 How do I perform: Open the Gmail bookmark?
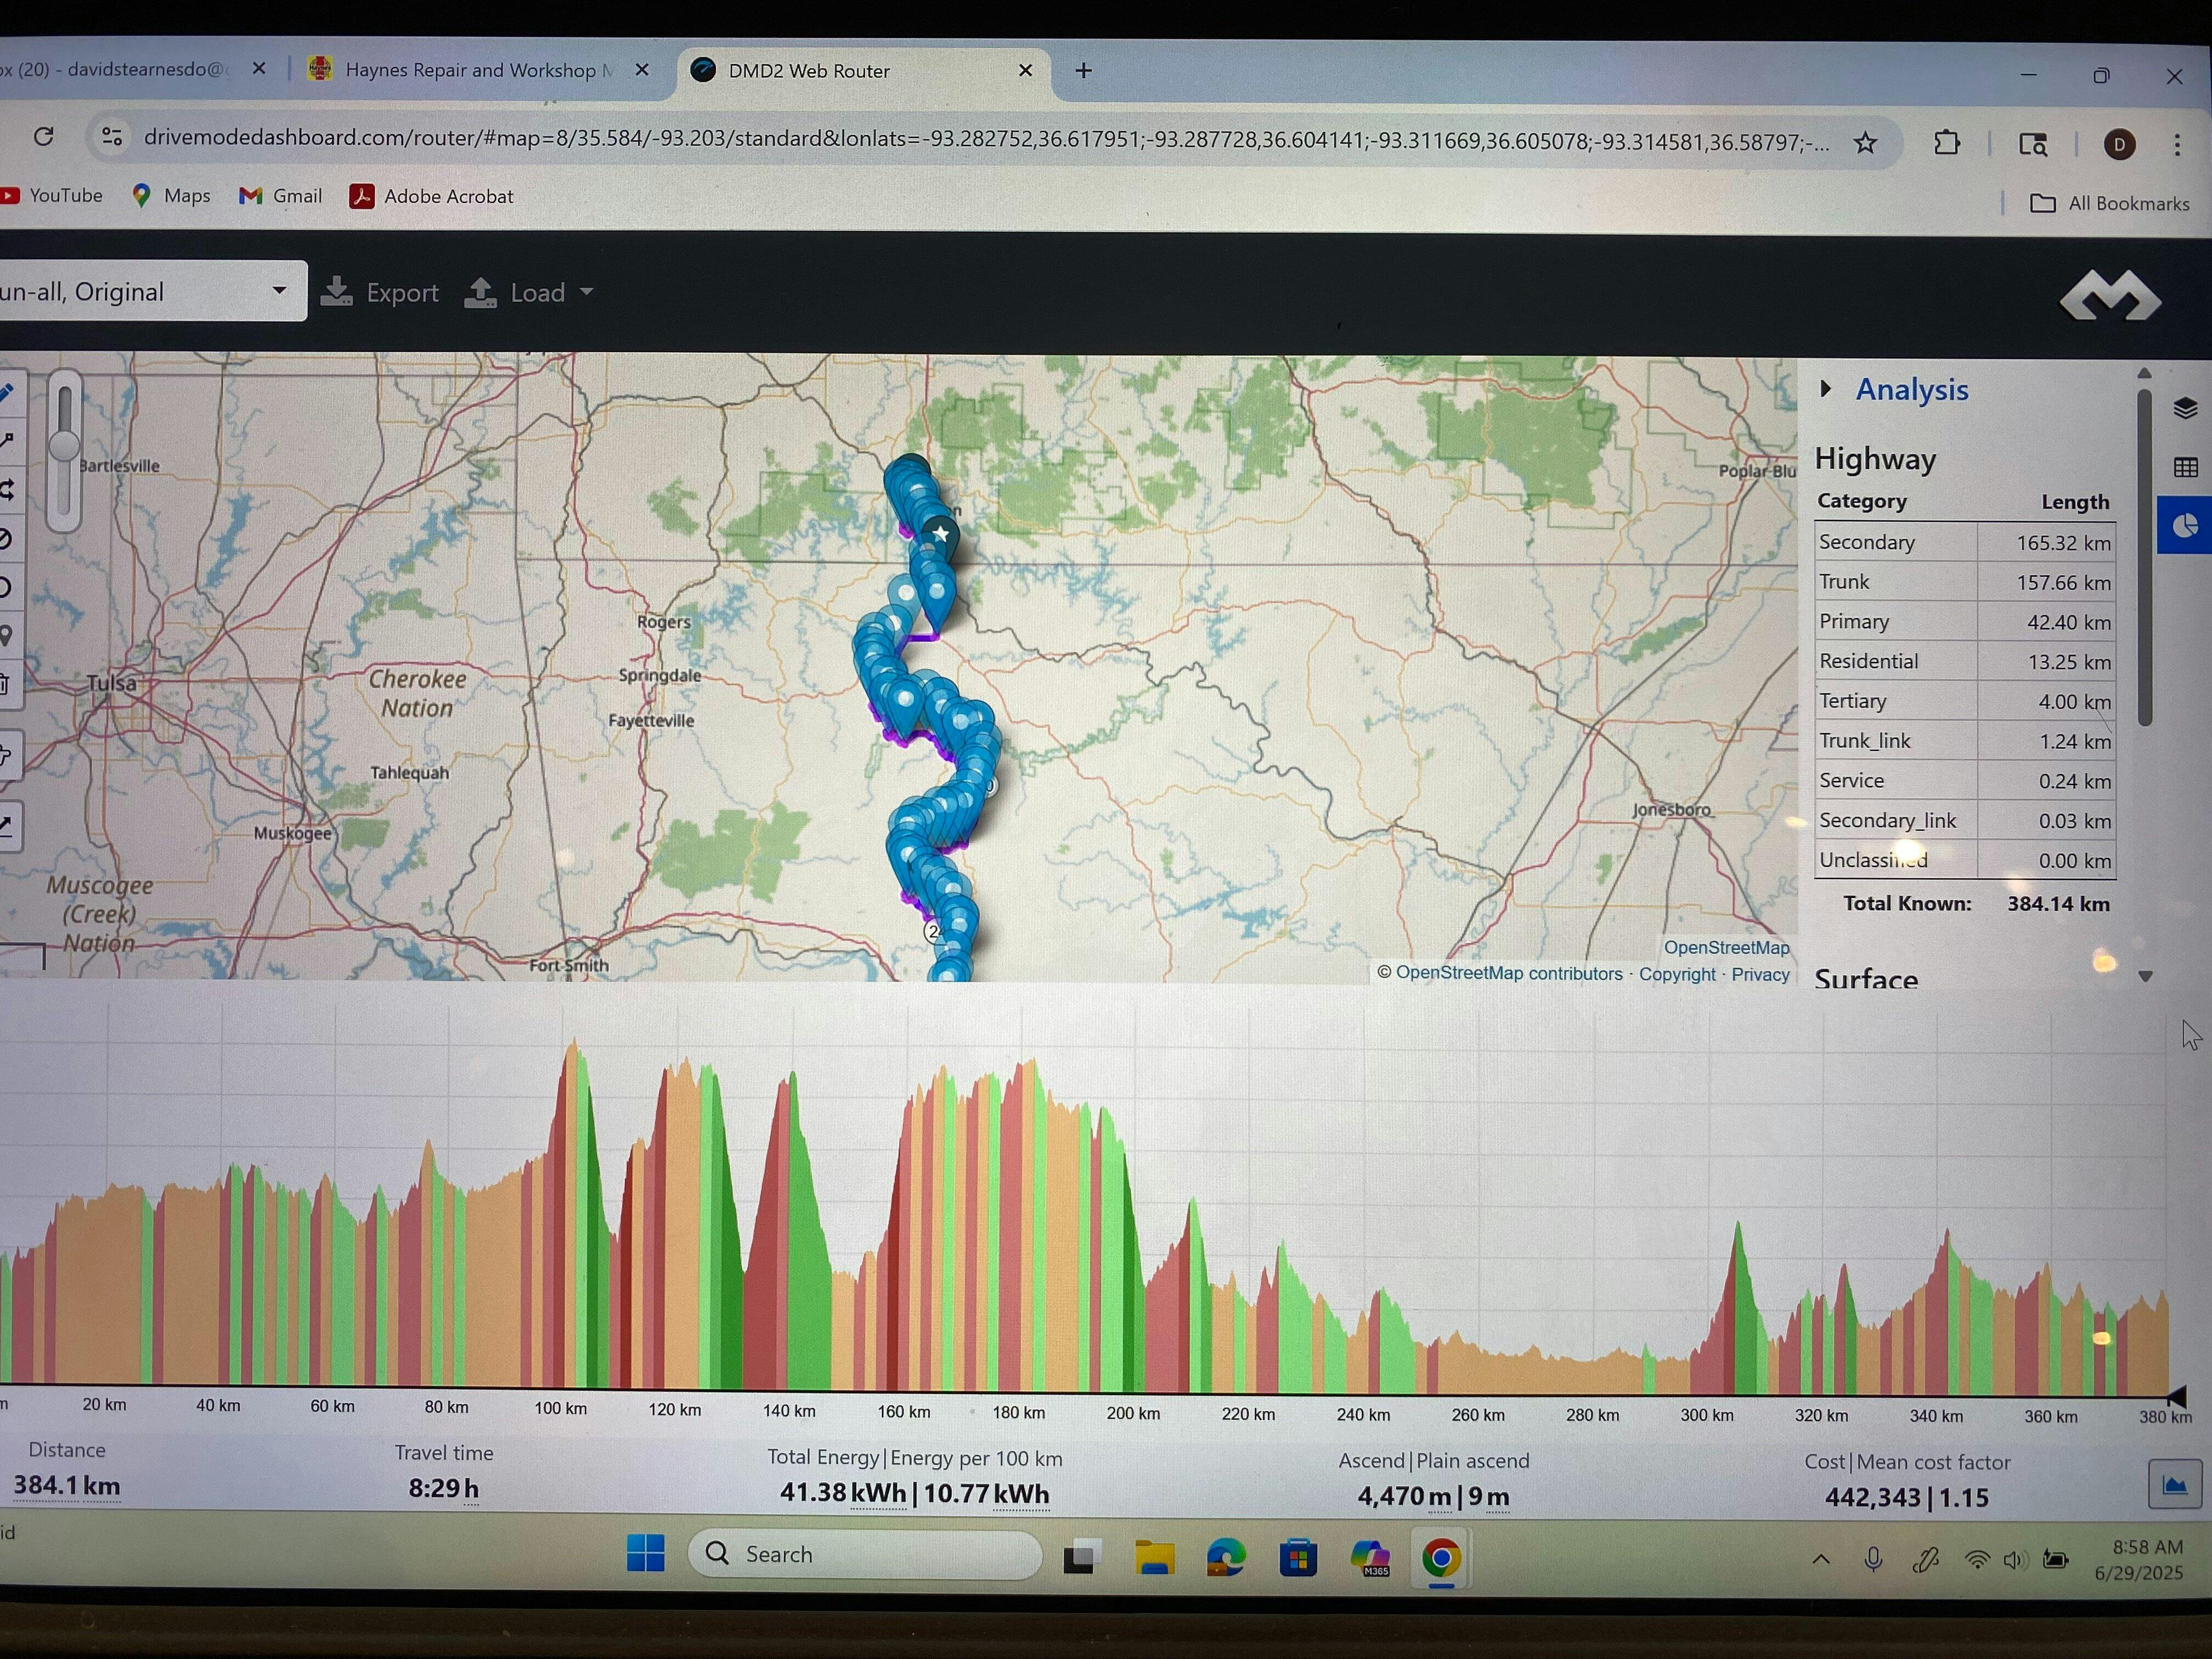point(281,196)
